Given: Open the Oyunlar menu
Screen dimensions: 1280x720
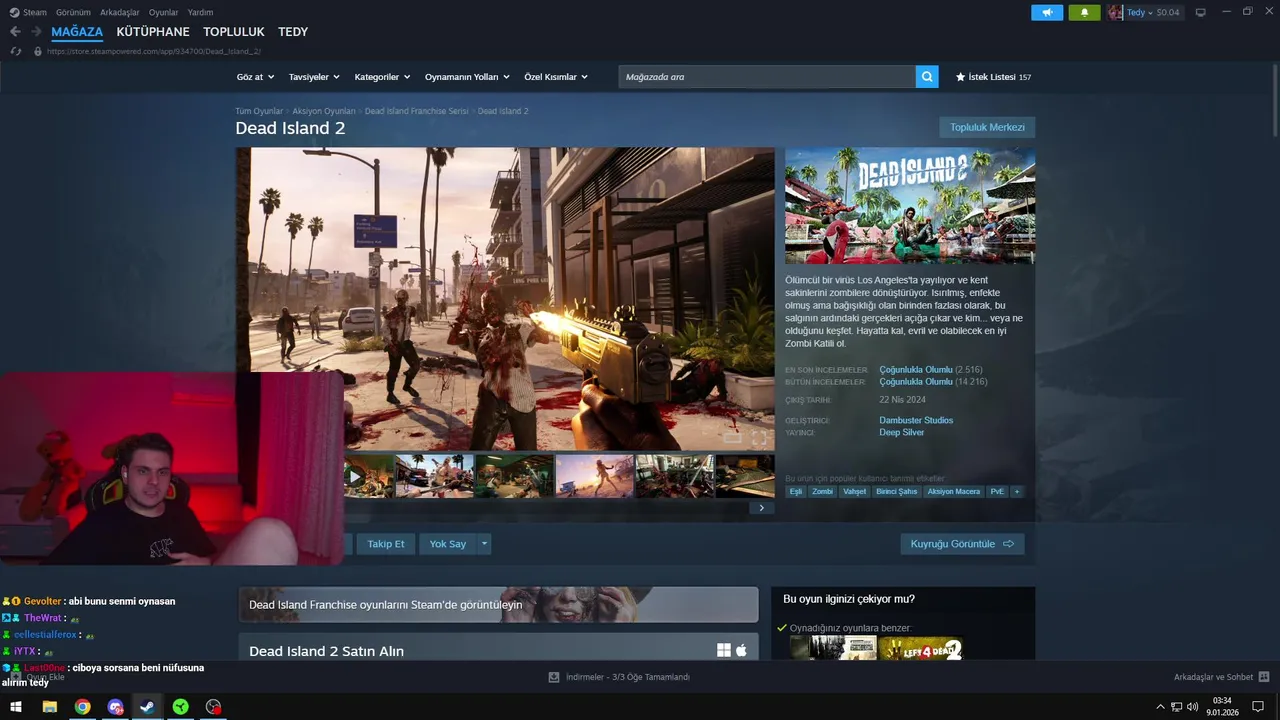Looking at the screenshot, I should click(163, 12).
